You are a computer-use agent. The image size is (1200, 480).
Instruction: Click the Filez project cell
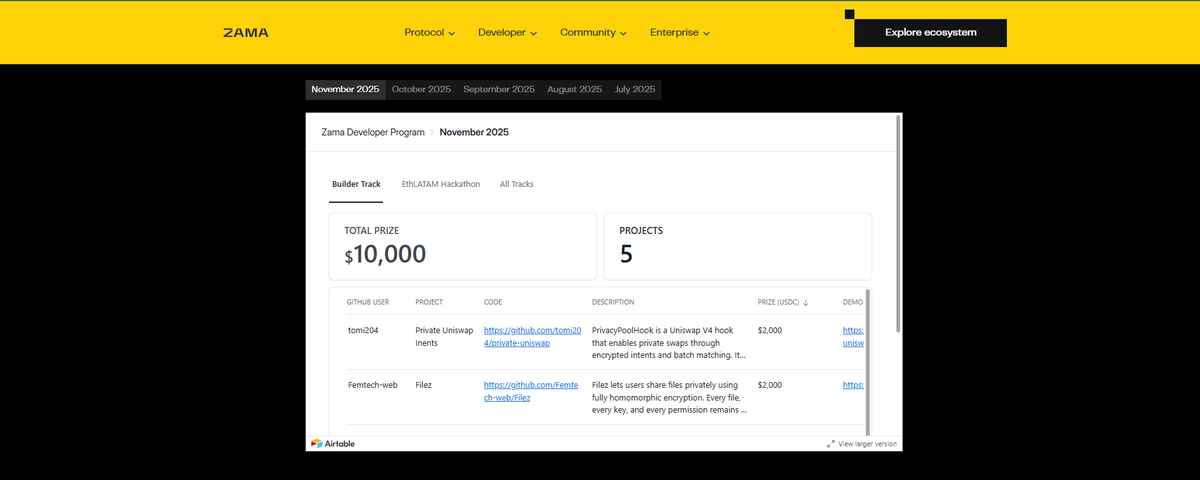coord(424,384)
